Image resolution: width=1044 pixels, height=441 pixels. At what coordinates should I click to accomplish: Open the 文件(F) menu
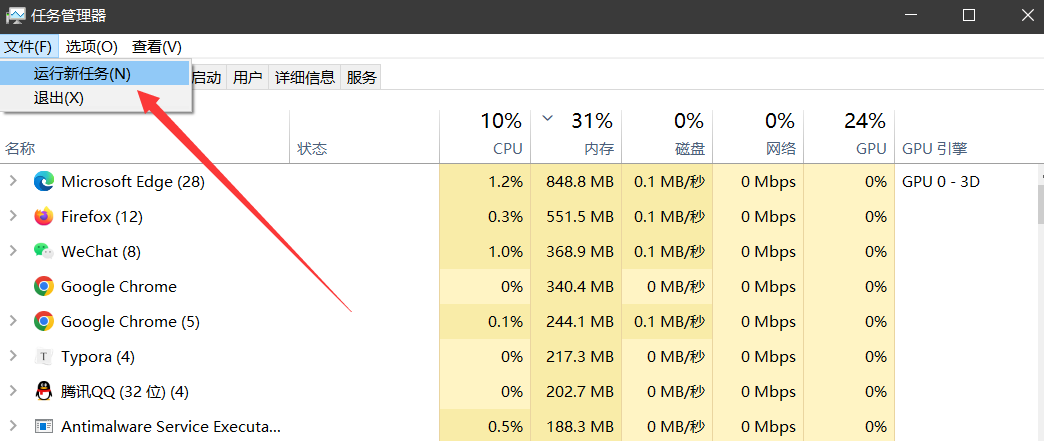click(x=28, y=47)
